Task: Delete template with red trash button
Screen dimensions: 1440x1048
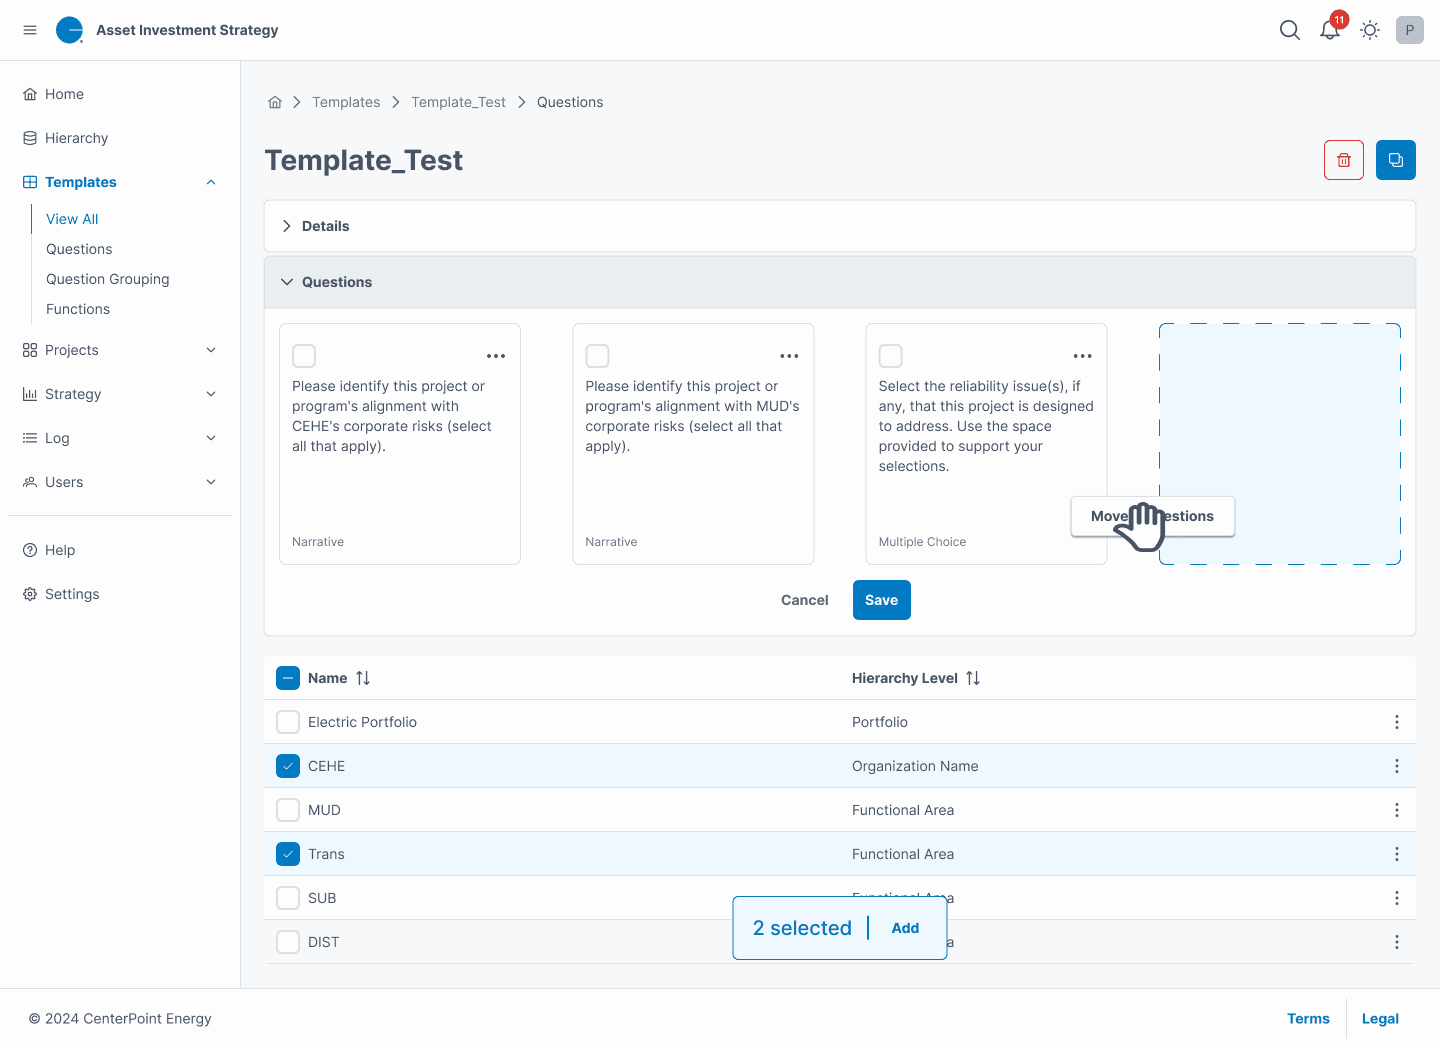Action: [x=1344, y=160]
